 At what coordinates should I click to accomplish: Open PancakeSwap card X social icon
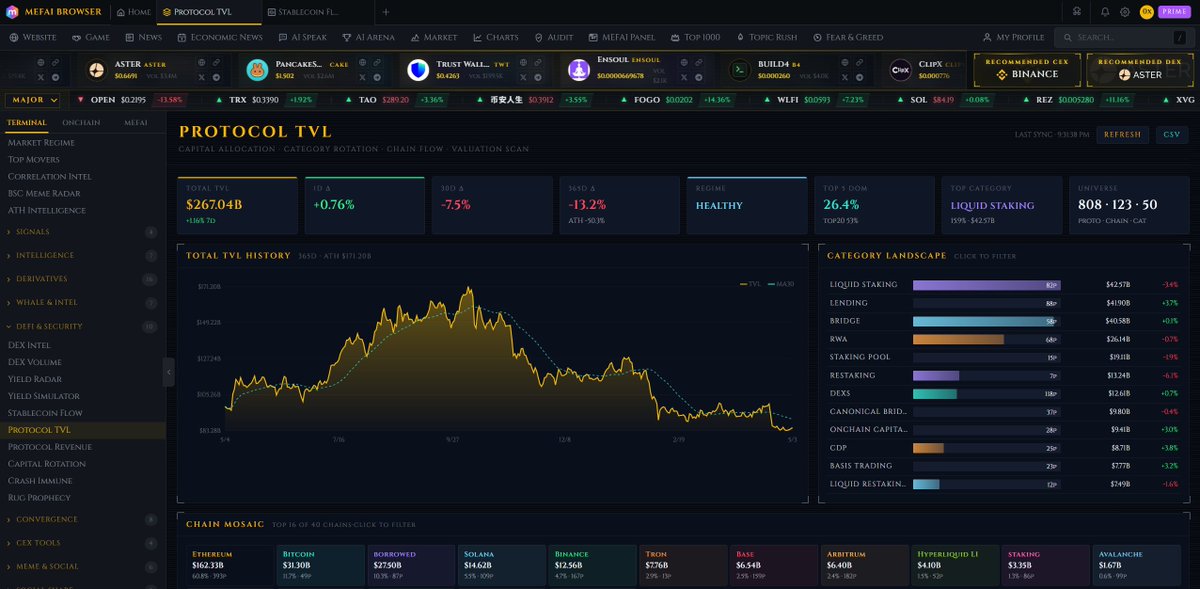pyautogui.click(x=362, y=77)
